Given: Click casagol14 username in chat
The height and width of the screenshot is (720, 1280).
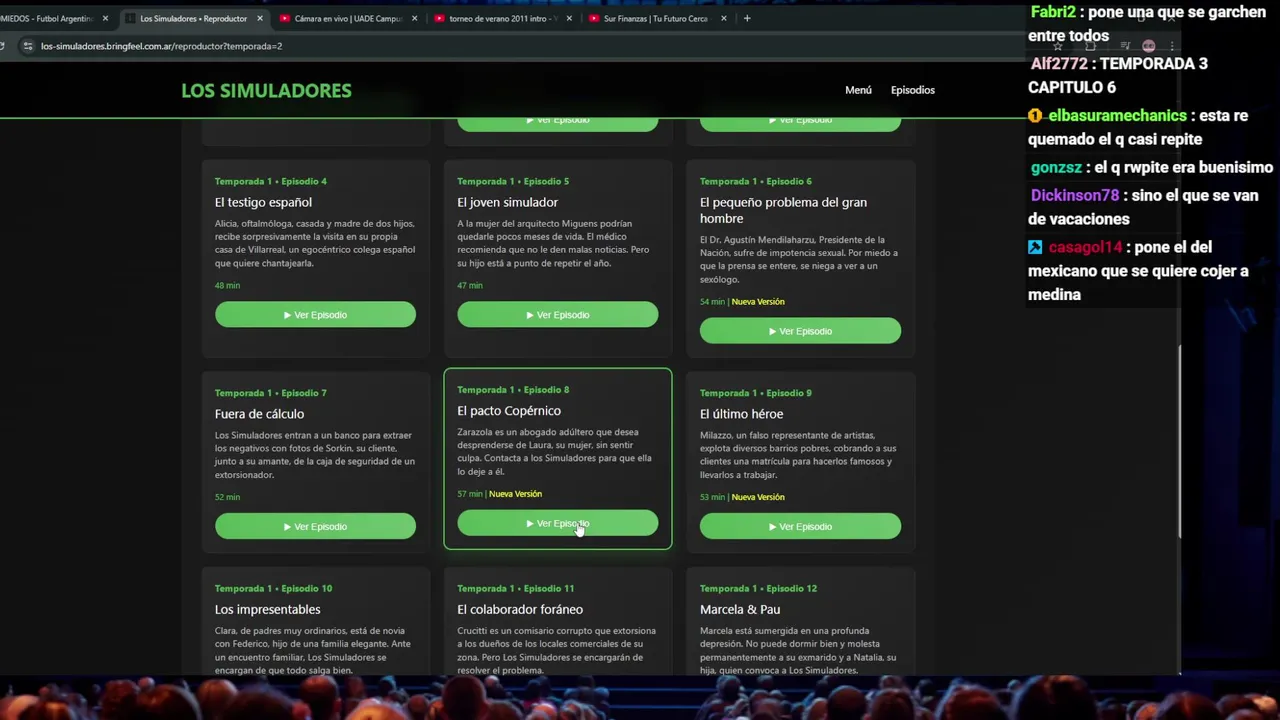Looking at the screenshot, I should [1085, 247].
